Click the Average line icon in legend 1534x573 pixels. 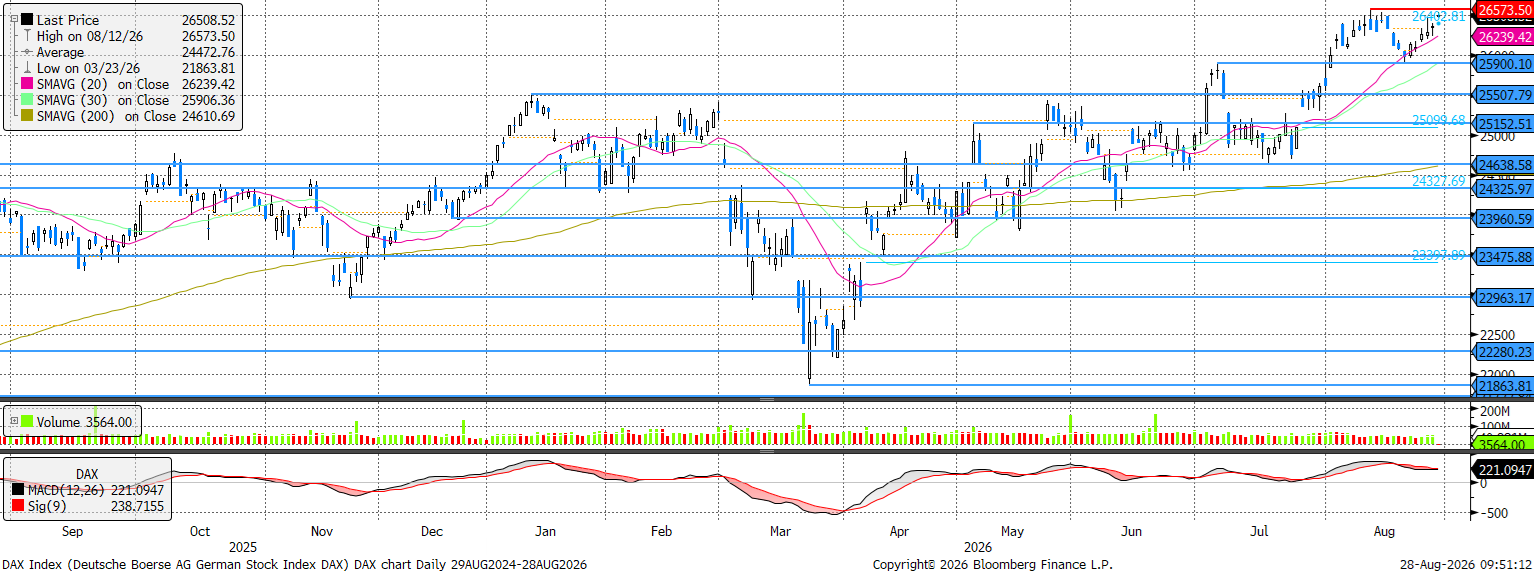click(26, 51)
